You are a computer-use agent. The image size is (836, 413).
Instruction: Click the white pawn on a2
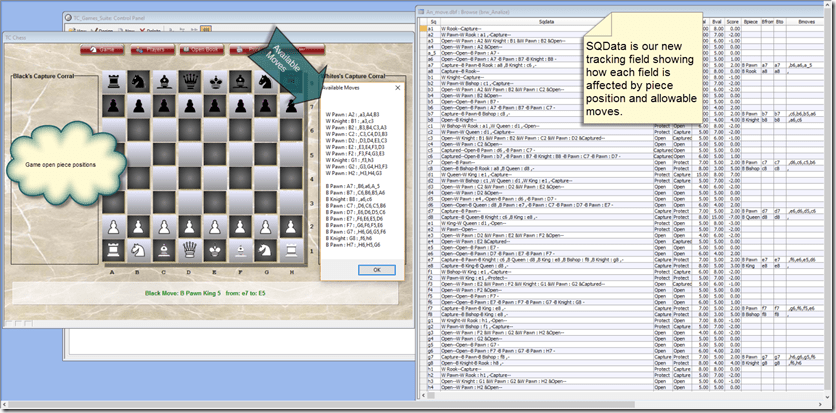point(111,226)
